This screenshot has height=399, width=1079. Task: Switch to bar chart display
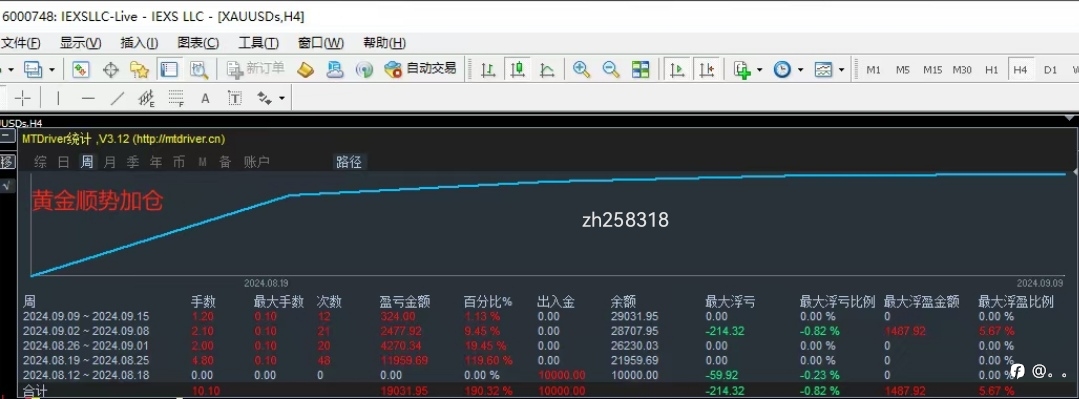(488, 69)
